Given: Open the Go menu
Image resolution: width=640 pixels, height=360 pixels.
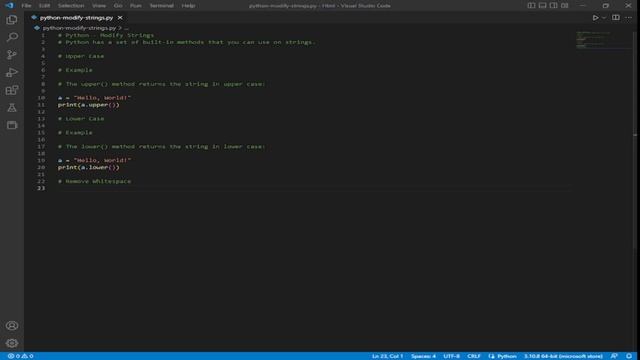Looking at the screenshot, I should click(118, 6).
